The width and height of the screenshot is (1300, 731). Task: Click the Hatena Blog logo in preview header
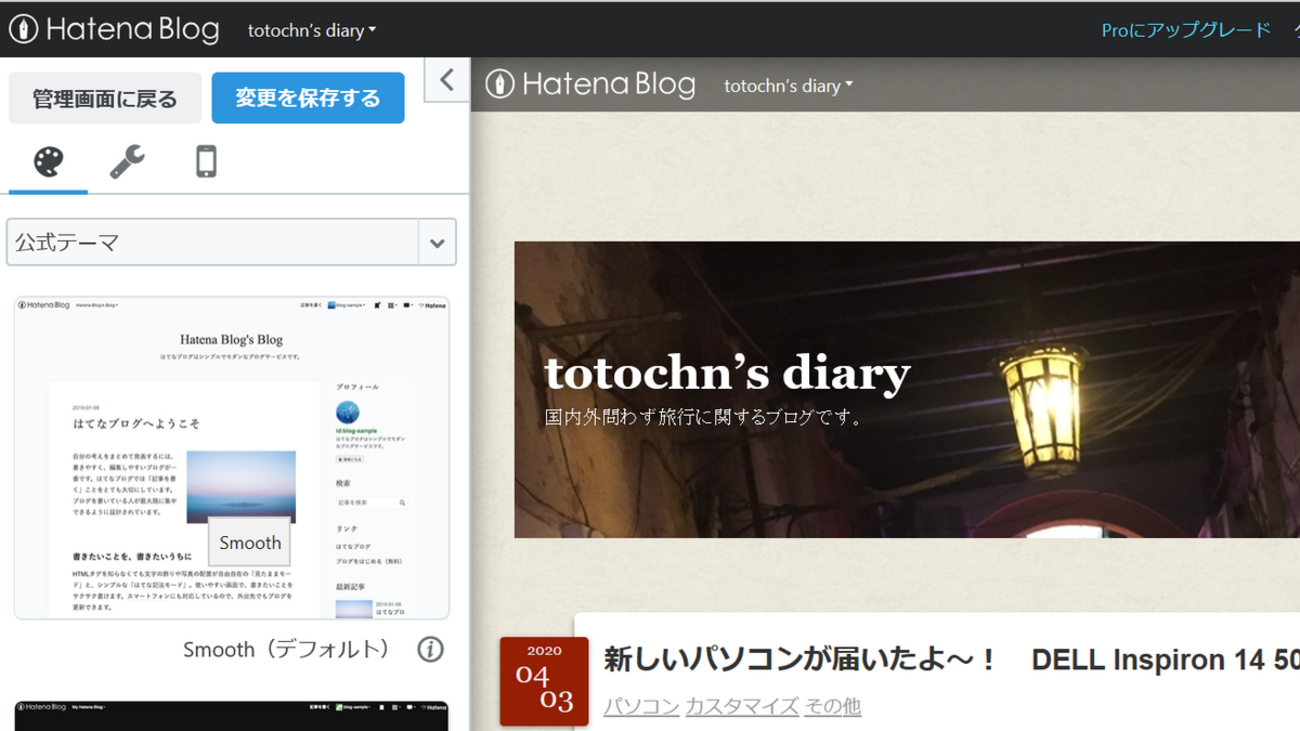click(590, 85)
